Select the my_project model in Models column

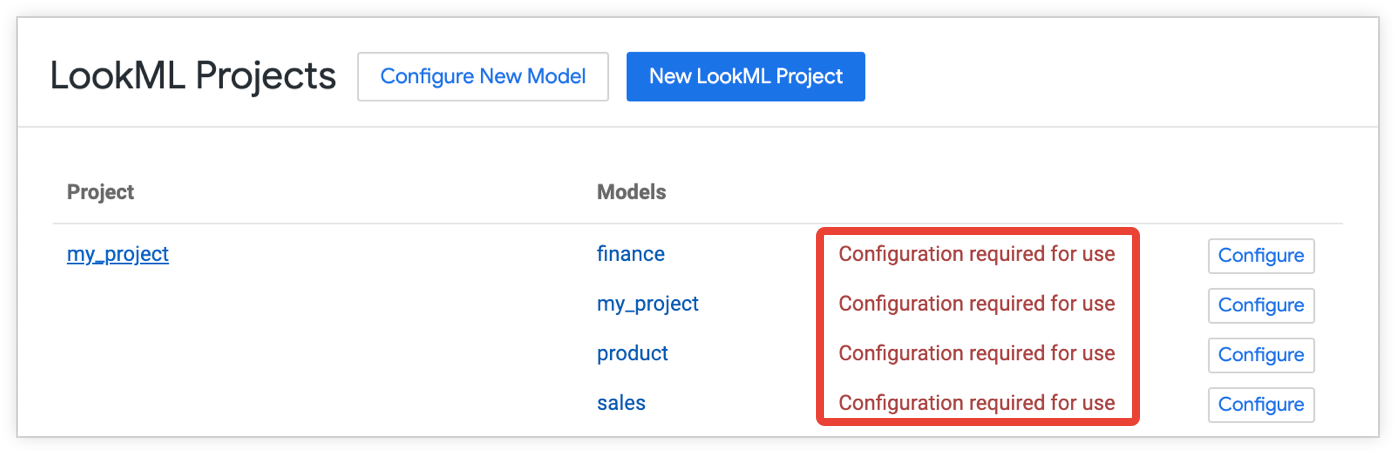tap(647, 304)
